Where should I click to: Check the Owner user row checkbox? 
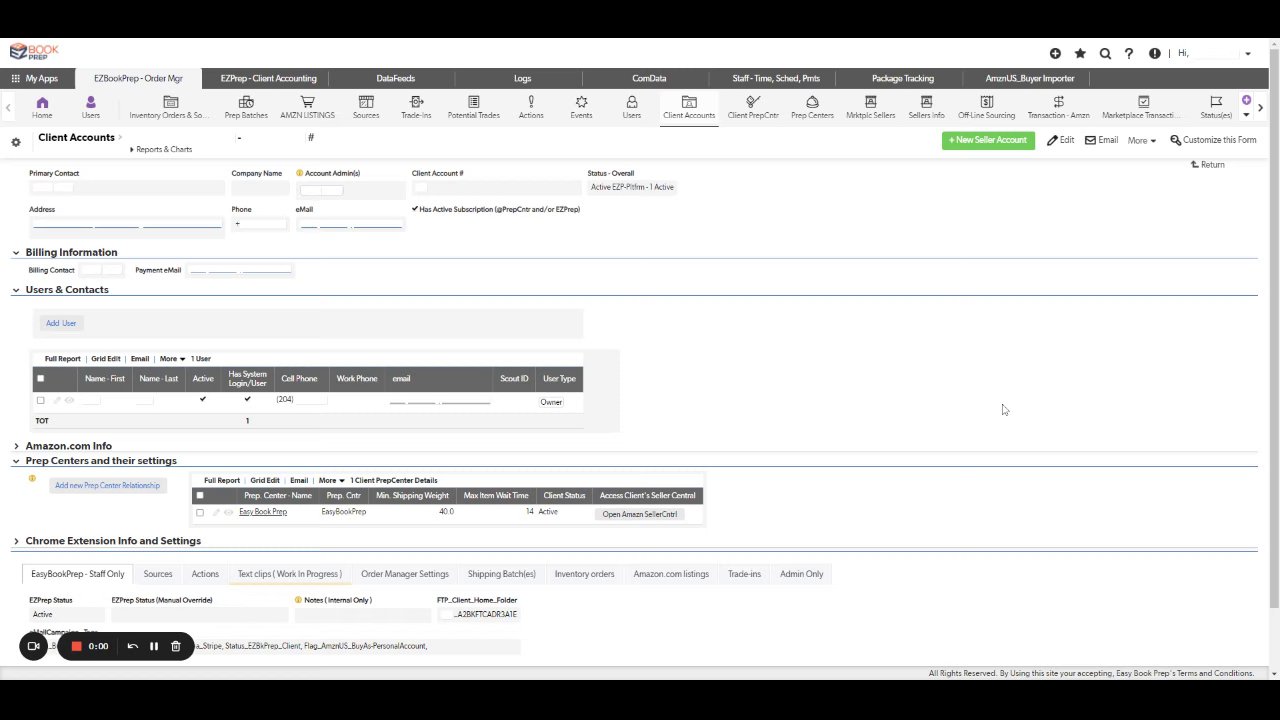[40, 400]
